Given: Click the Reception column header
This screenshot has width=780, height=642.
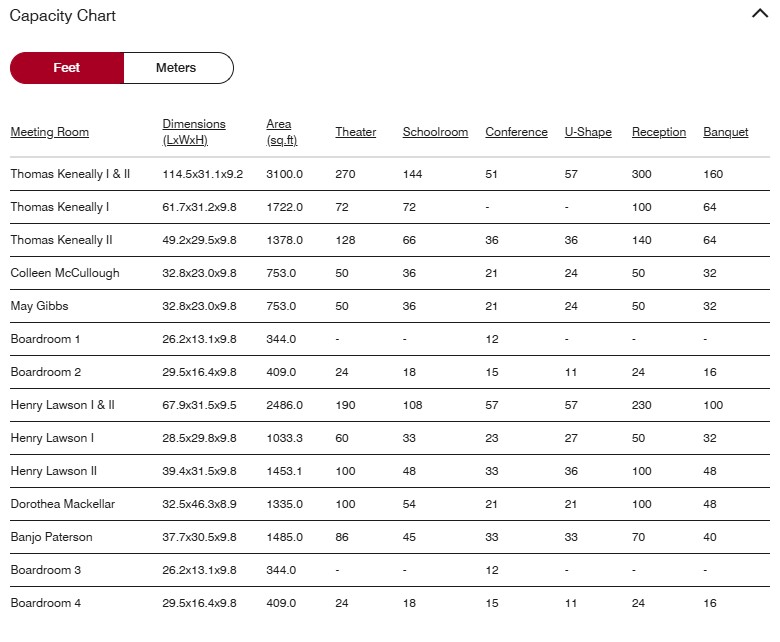Looking at the screenshot, I should (x=659, y=132).
